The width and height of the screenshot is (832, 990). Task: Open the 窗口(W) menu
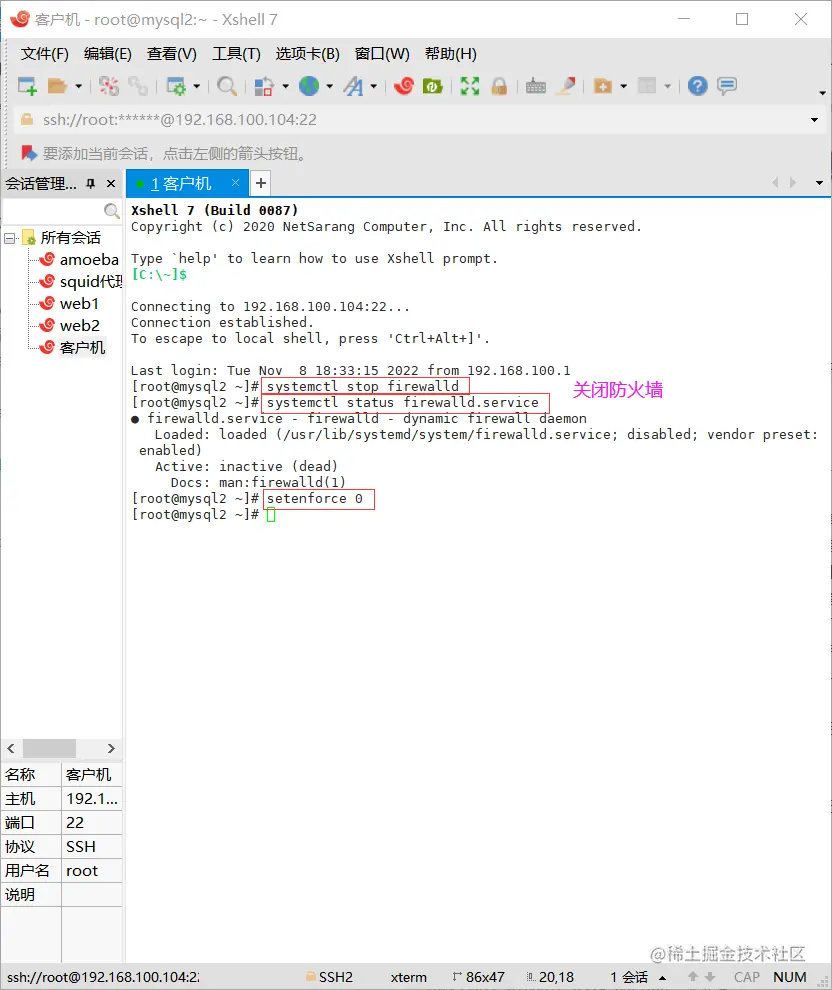point(382,54)
